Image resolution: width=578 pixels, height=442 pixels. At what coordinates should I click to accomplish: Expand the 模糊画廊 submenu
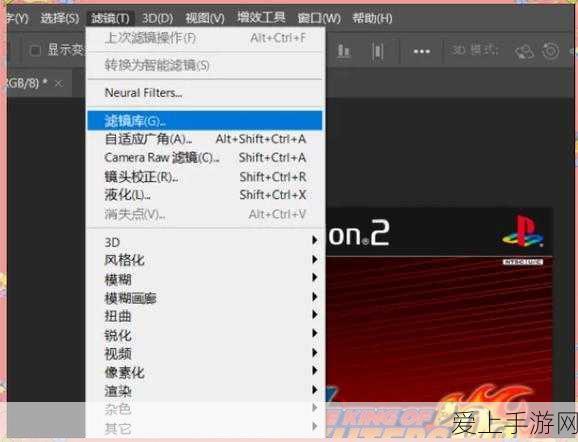(205, 298)
